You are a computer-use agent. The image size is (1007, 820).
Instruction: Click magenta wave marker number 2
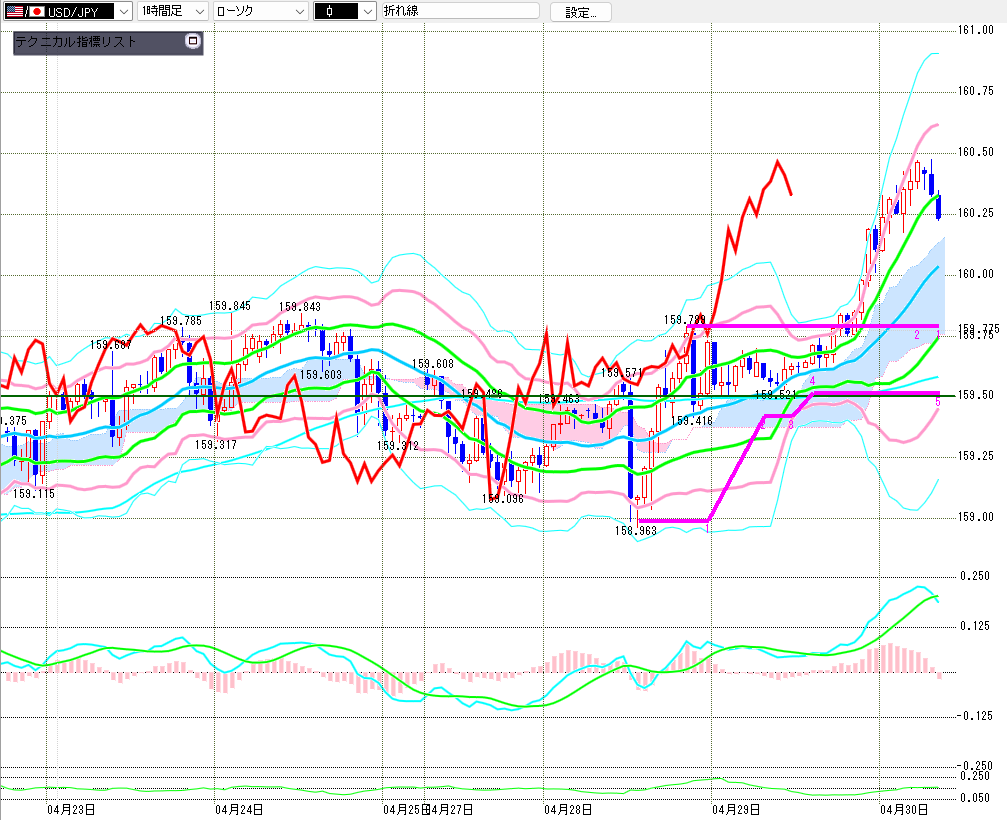917,334
